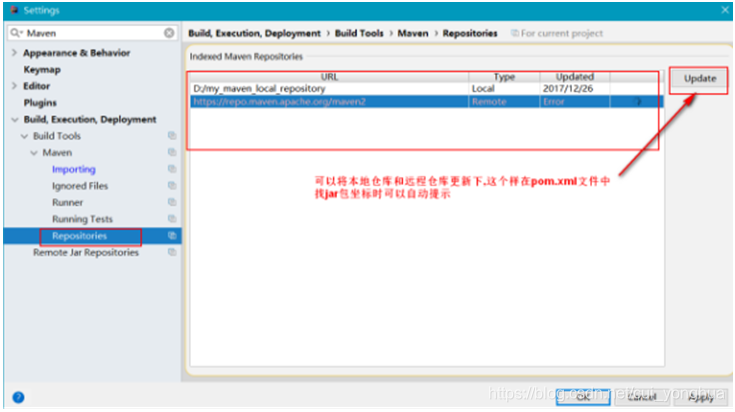Expand Appearance & Behavior section
Screen dimensions: 735x412
[x=14, y=53]
